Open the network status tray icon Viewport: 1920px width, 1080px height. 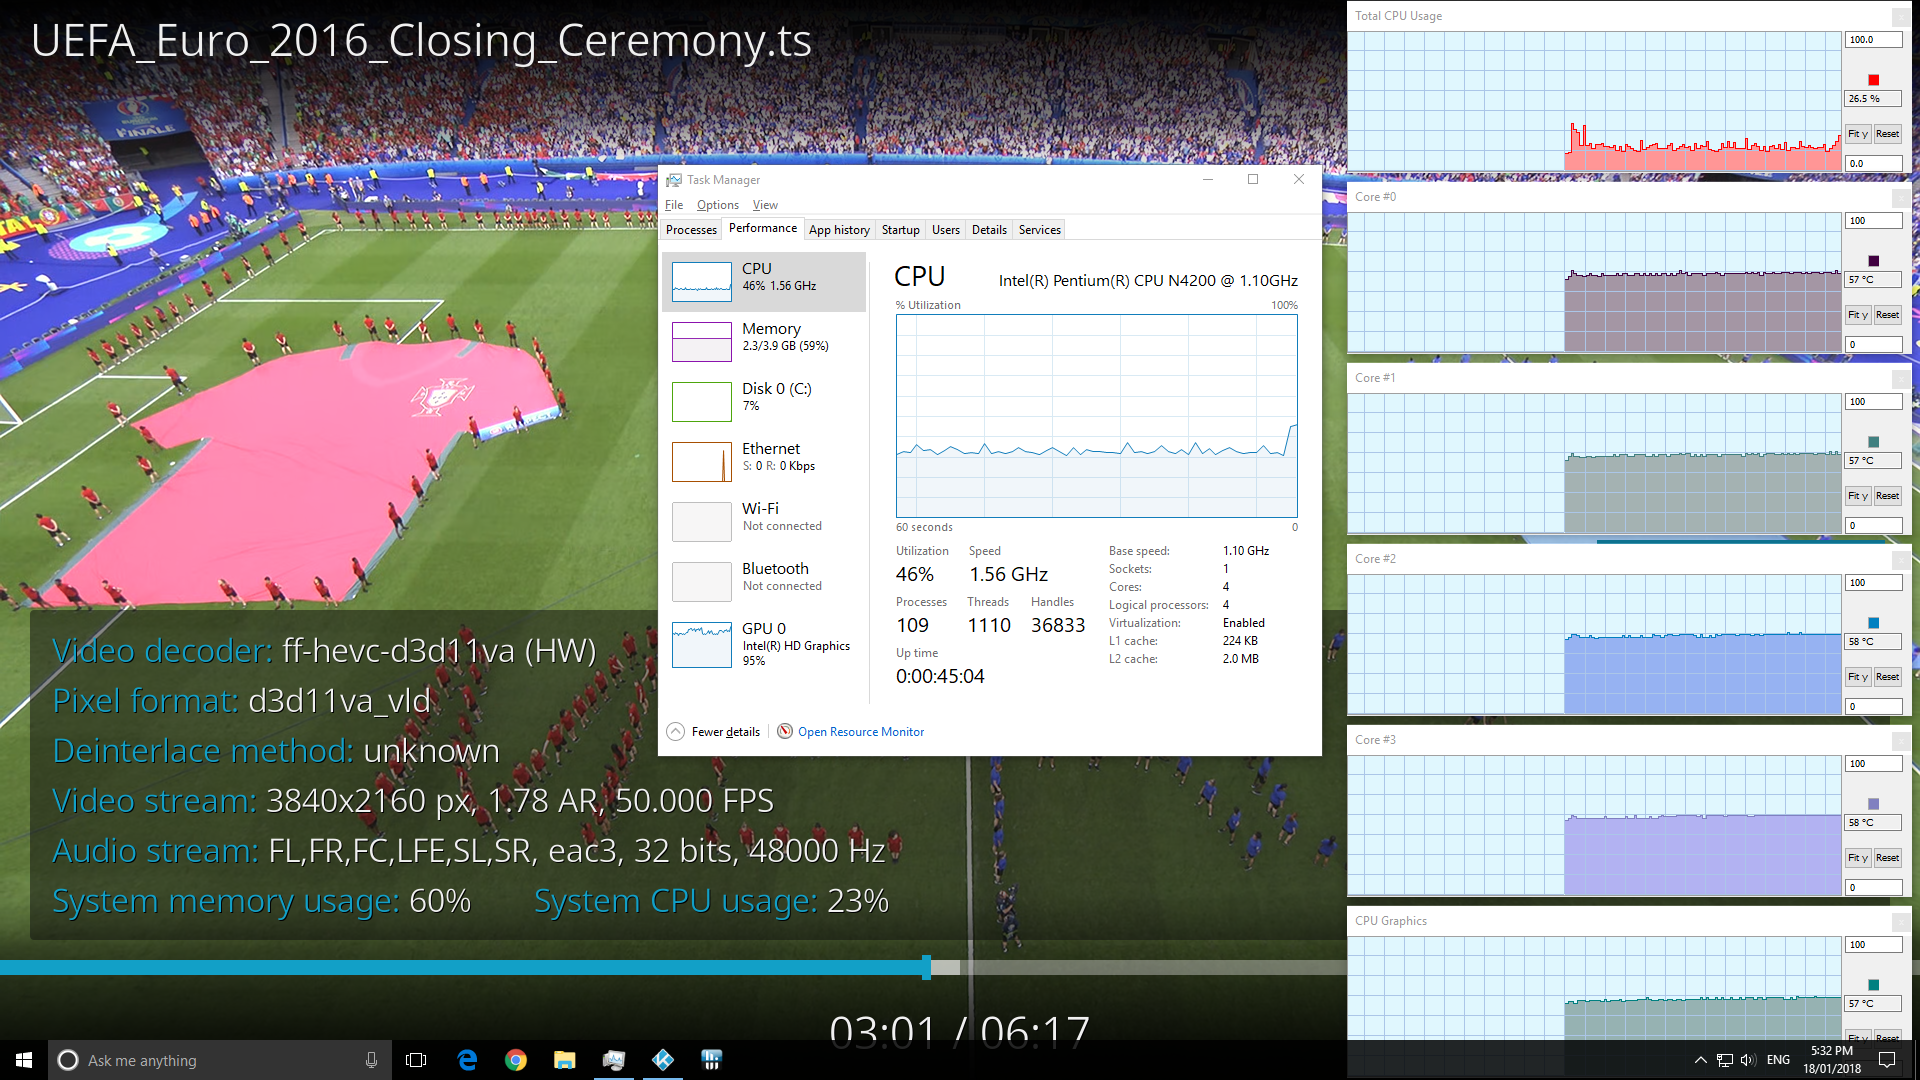[x=1725, y=1060]
